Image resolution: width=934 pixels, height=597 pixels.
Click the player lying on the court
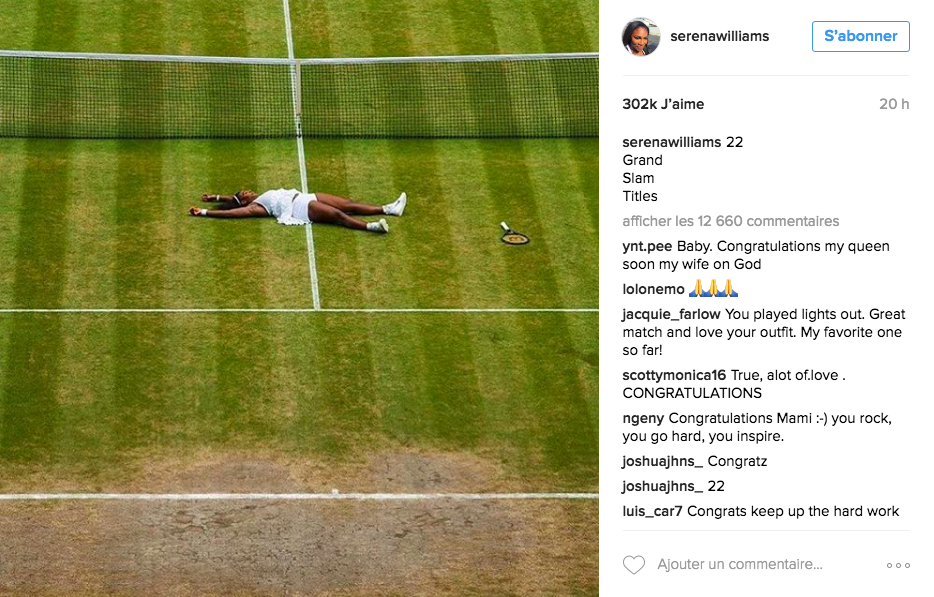point(298,210)
